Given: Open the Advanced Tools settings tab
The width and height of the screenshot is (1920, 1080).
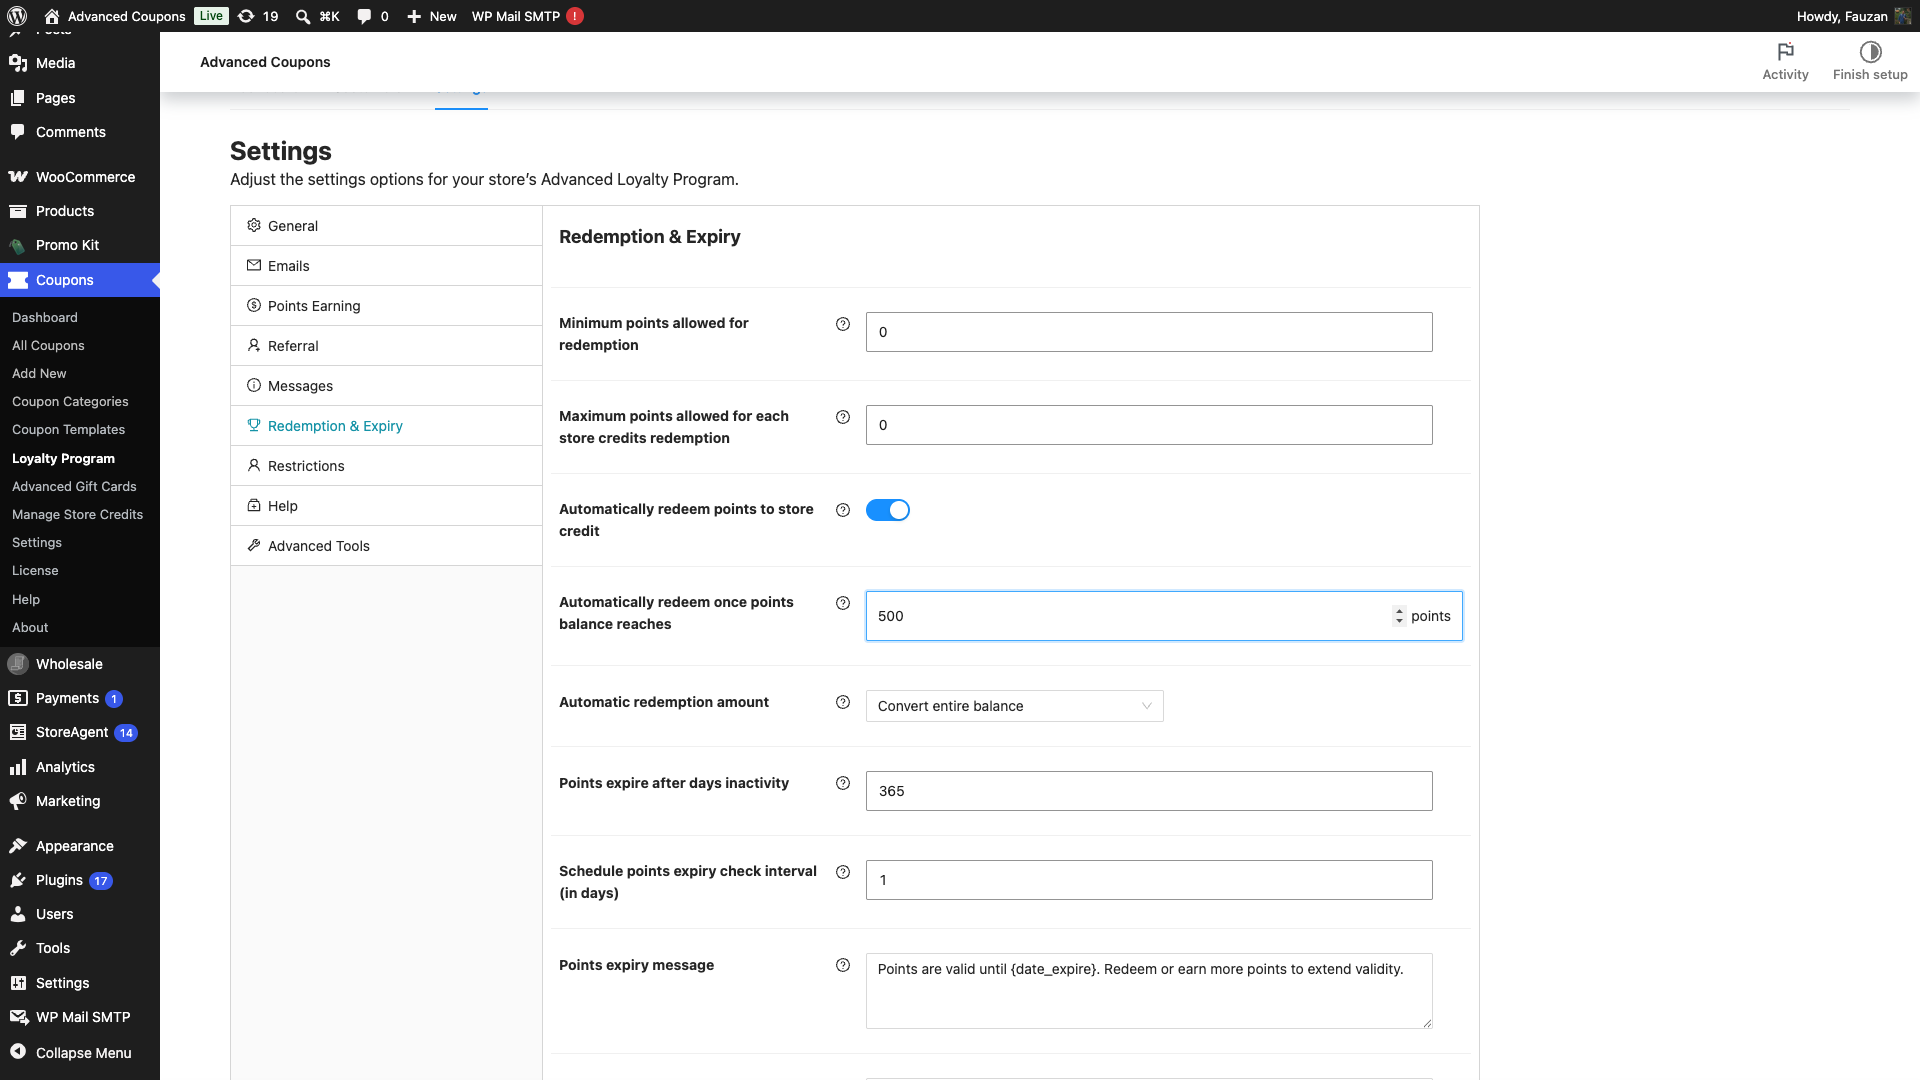Looking at the screenshot, I should pyautogui.click(x=386, y=546).
